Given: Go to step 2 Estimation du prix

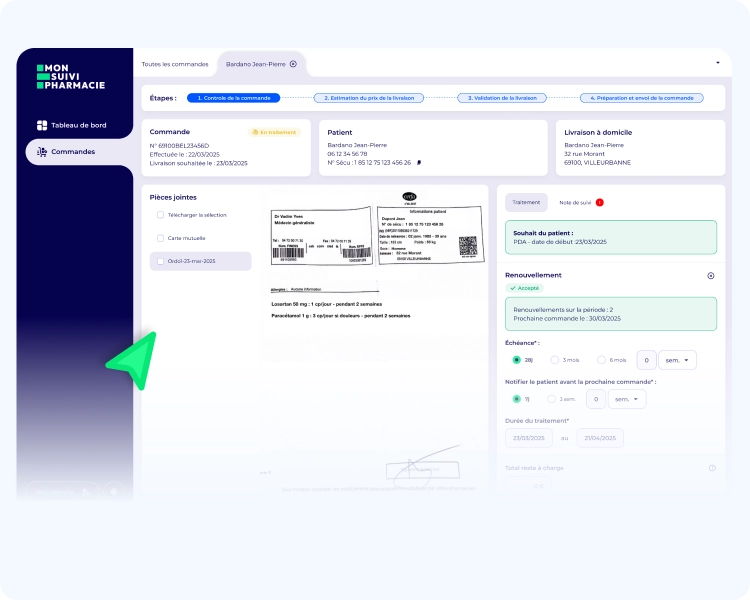Looking at the screenshot, I should pyautogui.click(x=369, y=98).
